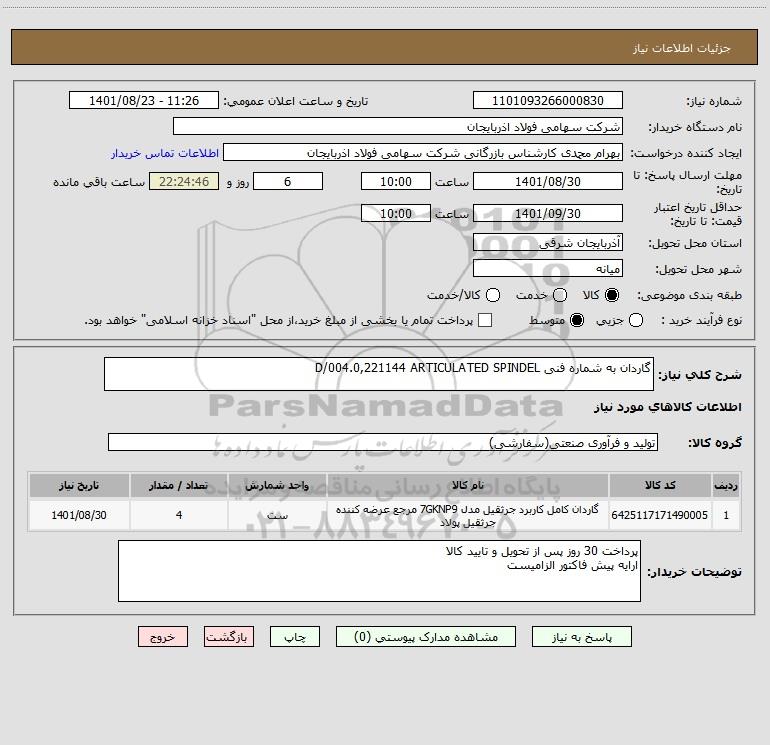Click the نام کالا column header
This screenshot has width=770, height=745.
point(468,486)
